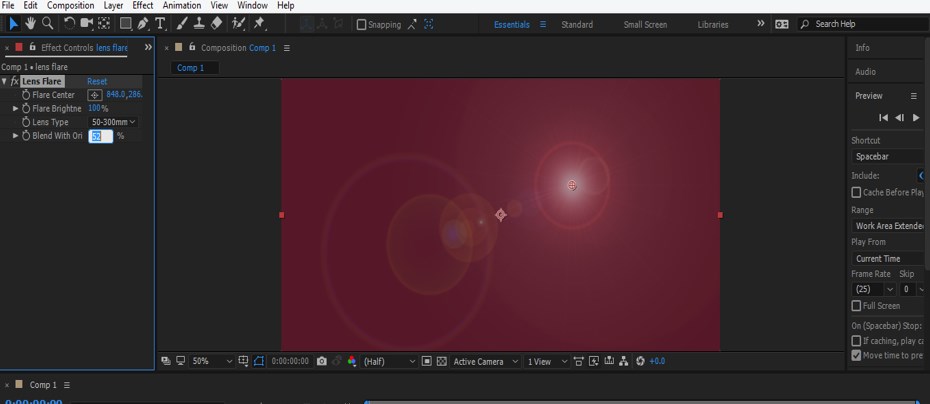The height and width of the screenshot is (404, 930).
Task: Select the Clone Stamp tool
Action: pyautogui.click(x=199, y=24)
